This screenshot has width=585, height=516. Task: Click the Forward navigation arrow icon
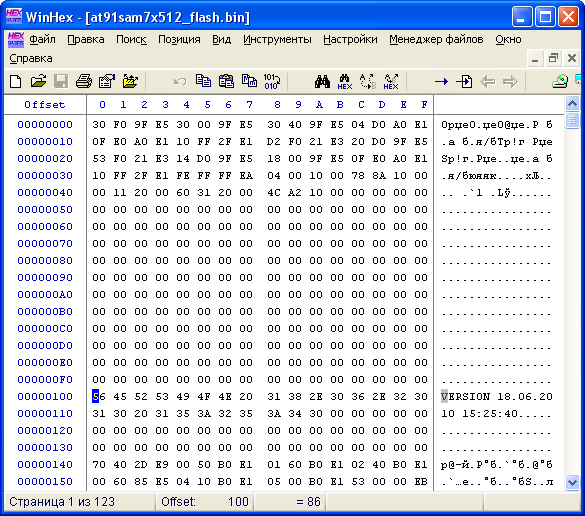point(510,81)
